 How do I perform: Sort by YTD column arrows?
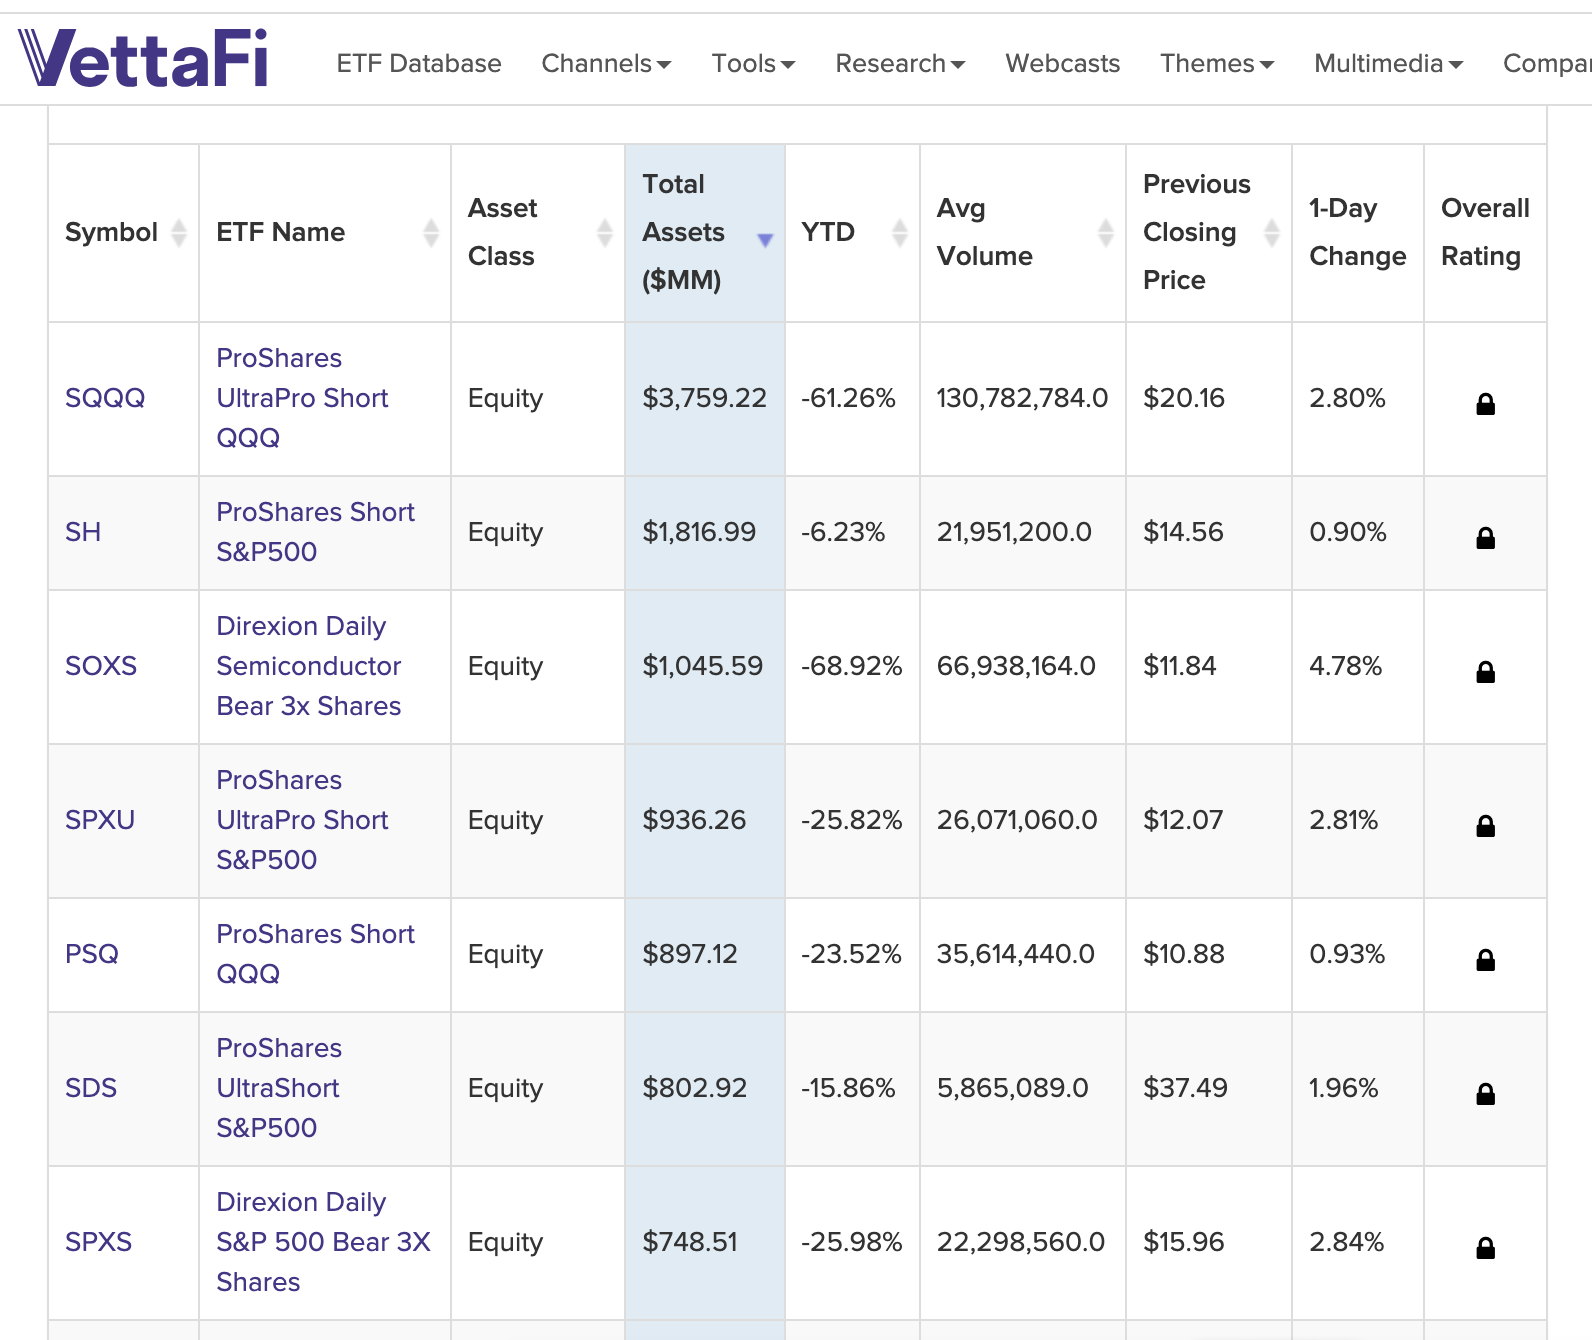900,232
